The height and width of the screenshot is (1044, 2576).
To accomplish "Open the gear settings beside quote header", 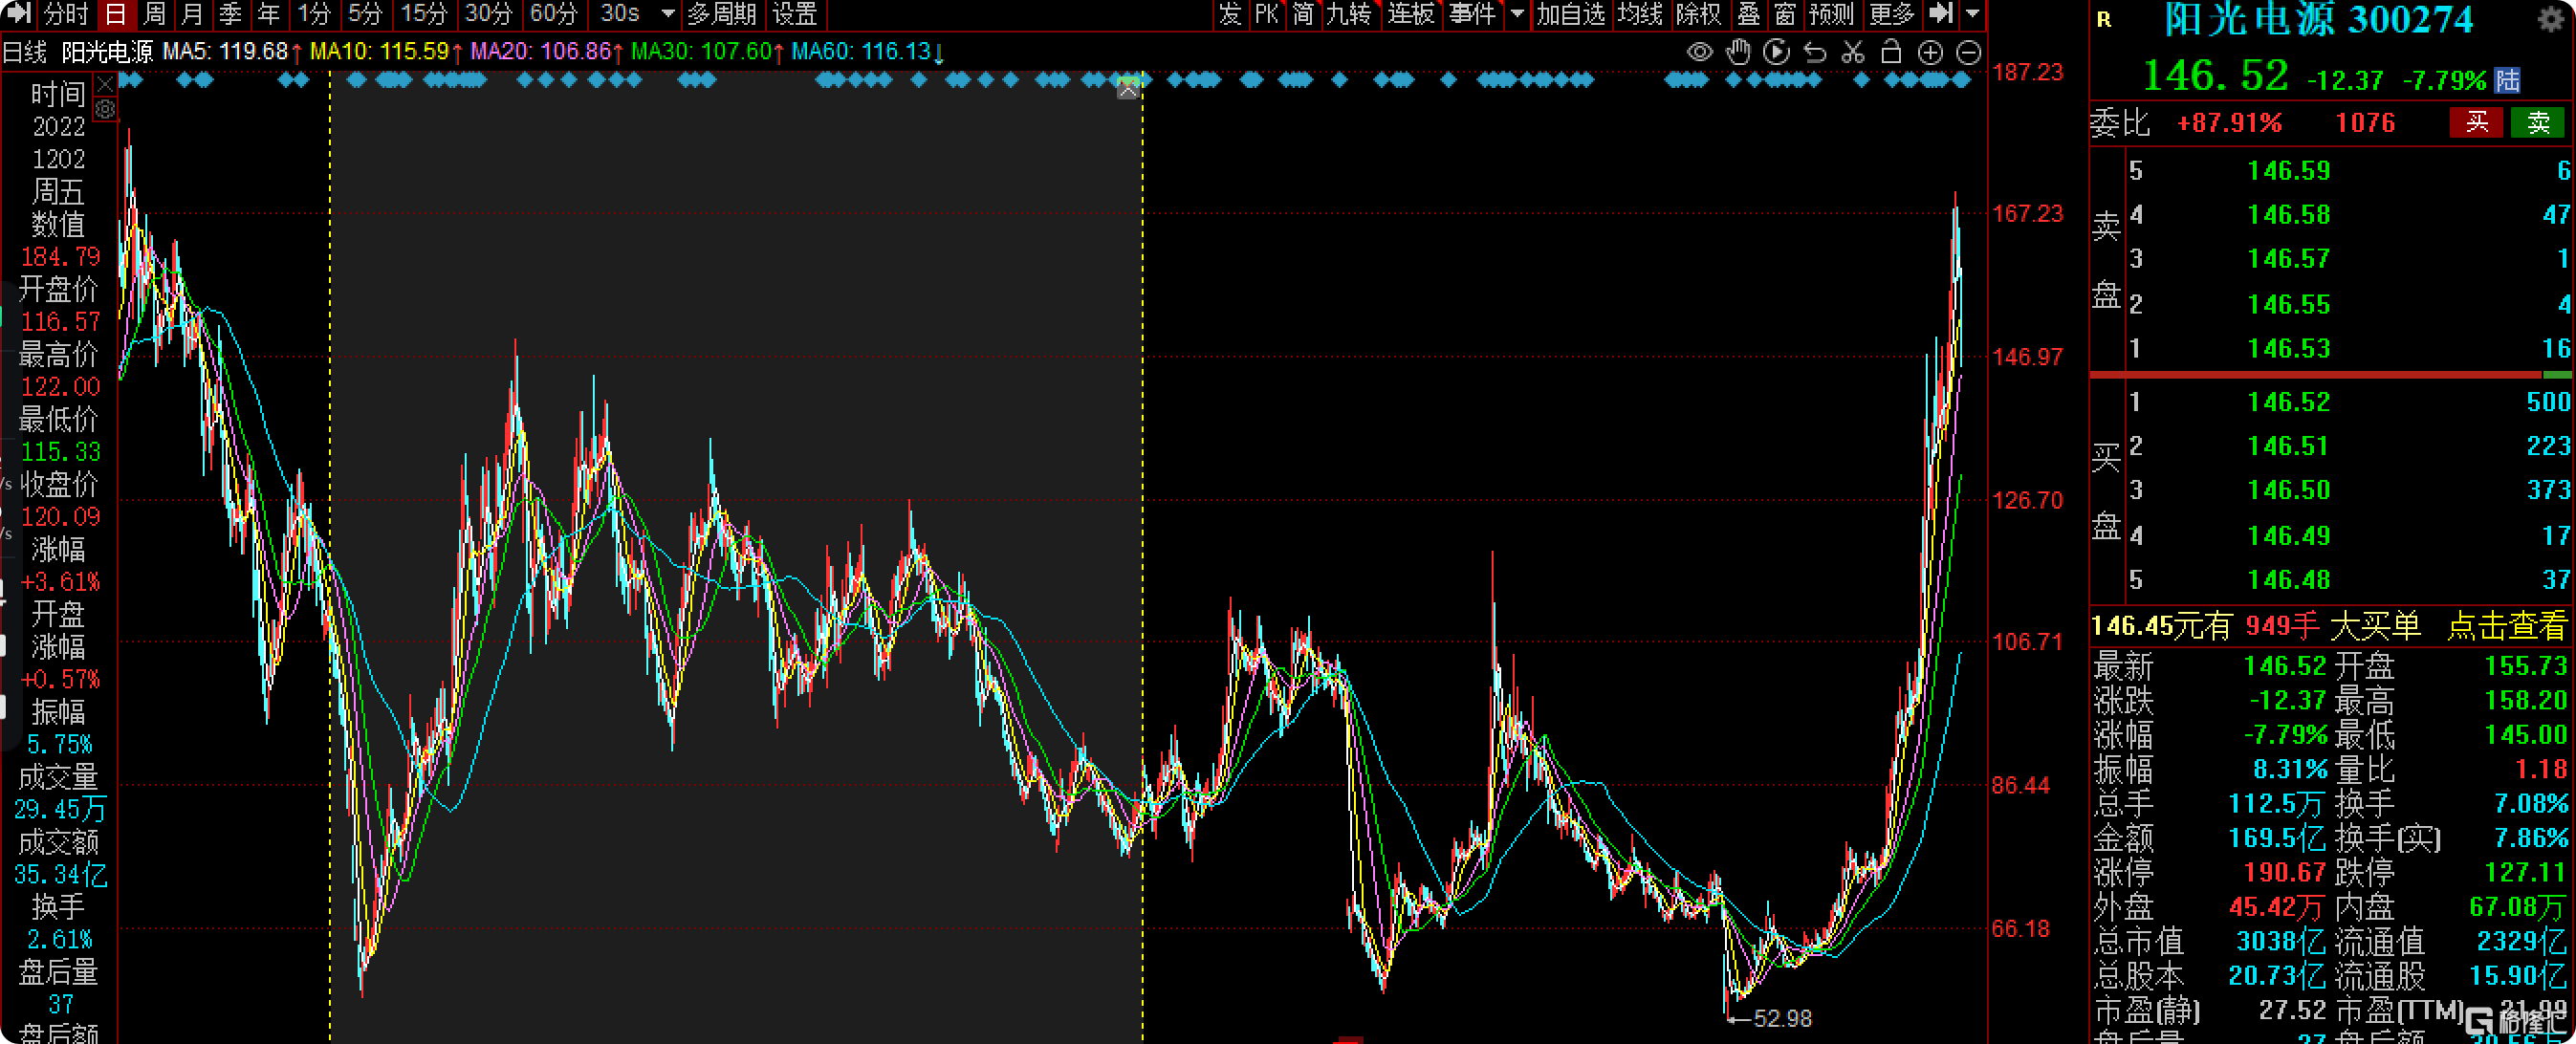I will tap(2550, 20).
